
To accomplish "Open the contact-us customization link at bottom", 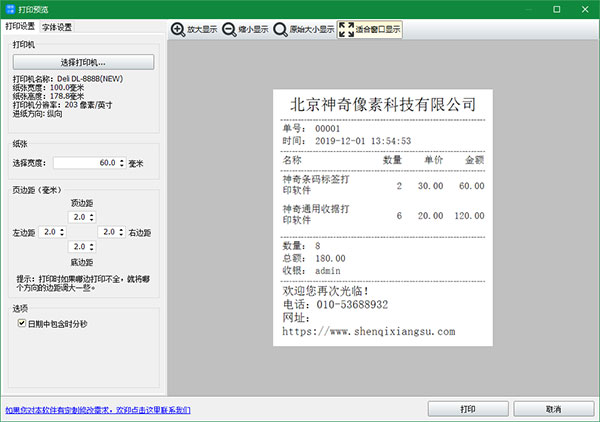I will coord(98,410).
